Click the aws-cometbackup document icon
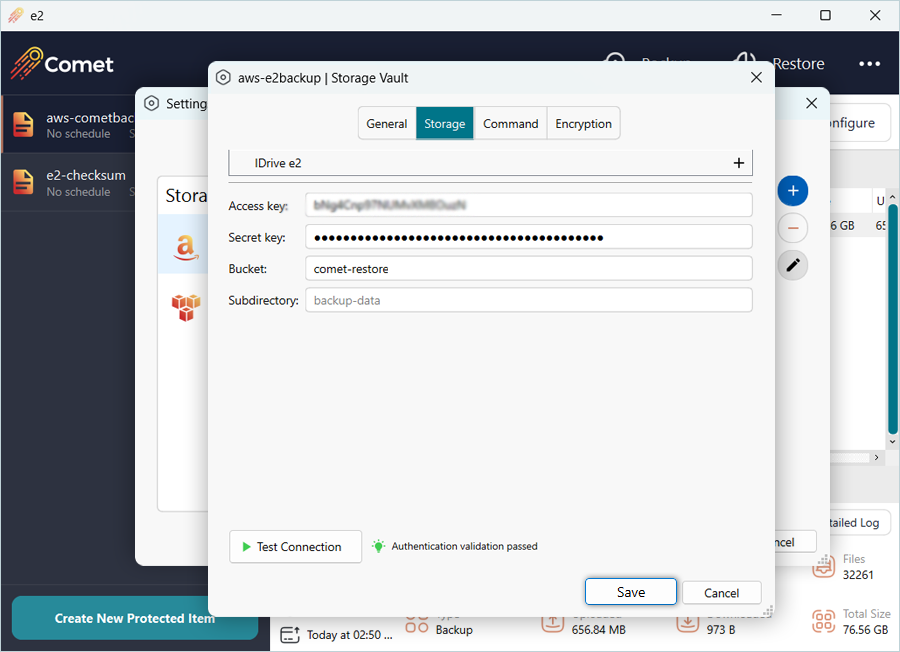Screen dimensions: 900x652 [x=24, y=125]
